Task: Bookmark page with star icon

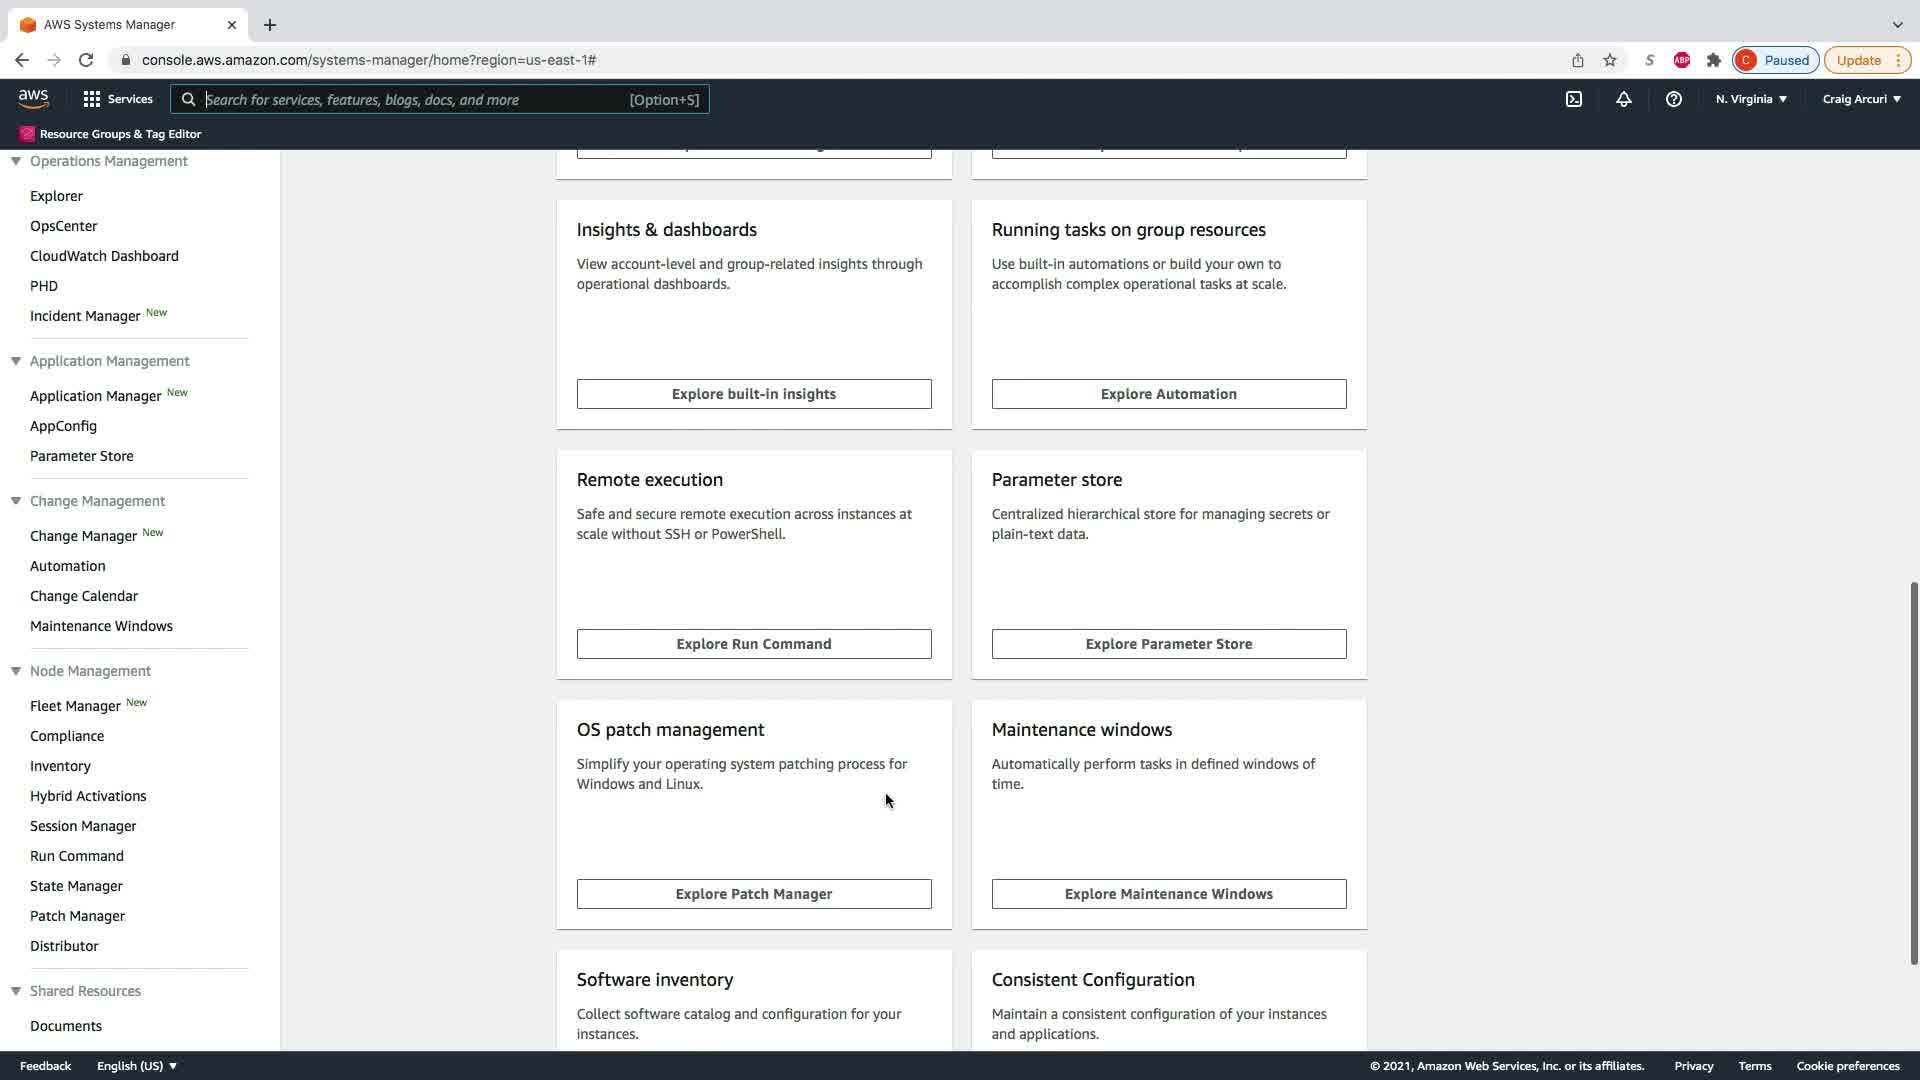Action: pos(1609,60)
